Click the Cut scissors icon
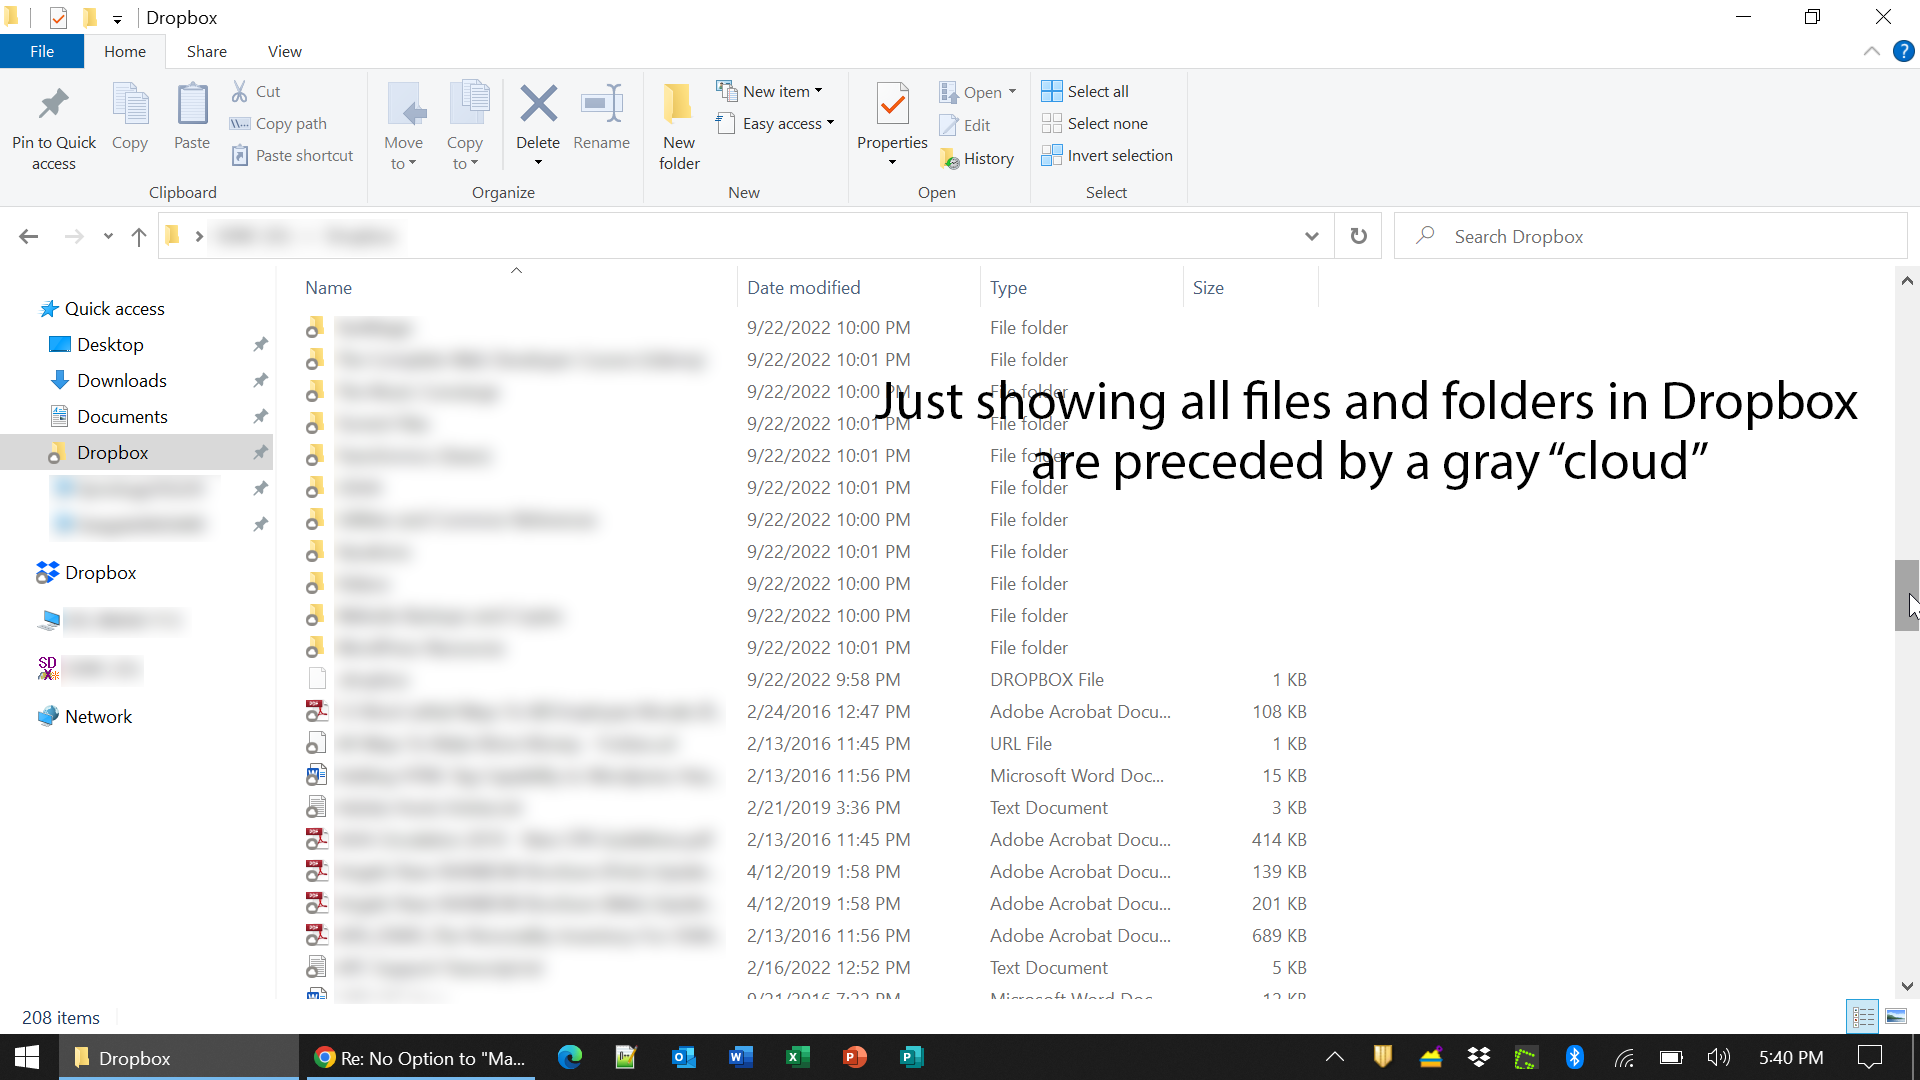The width and height of the screenshot is (1920, 1080). (240, 91)
